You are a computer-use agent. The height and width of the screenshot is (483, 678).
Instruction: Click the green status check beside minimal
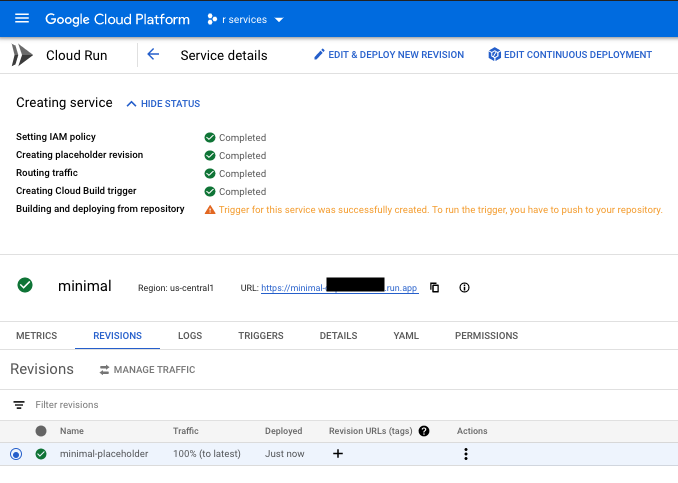[x=25, y=285]
